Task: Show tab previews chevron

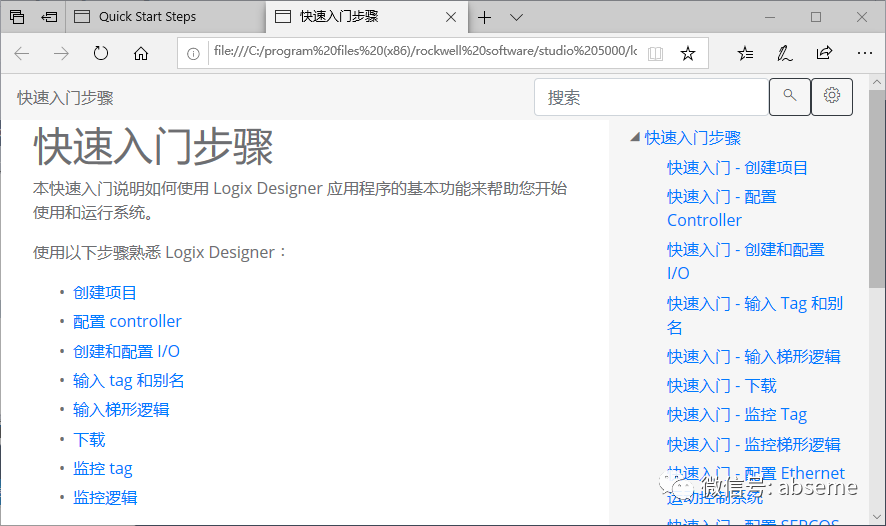Action: tap(516, 18)
